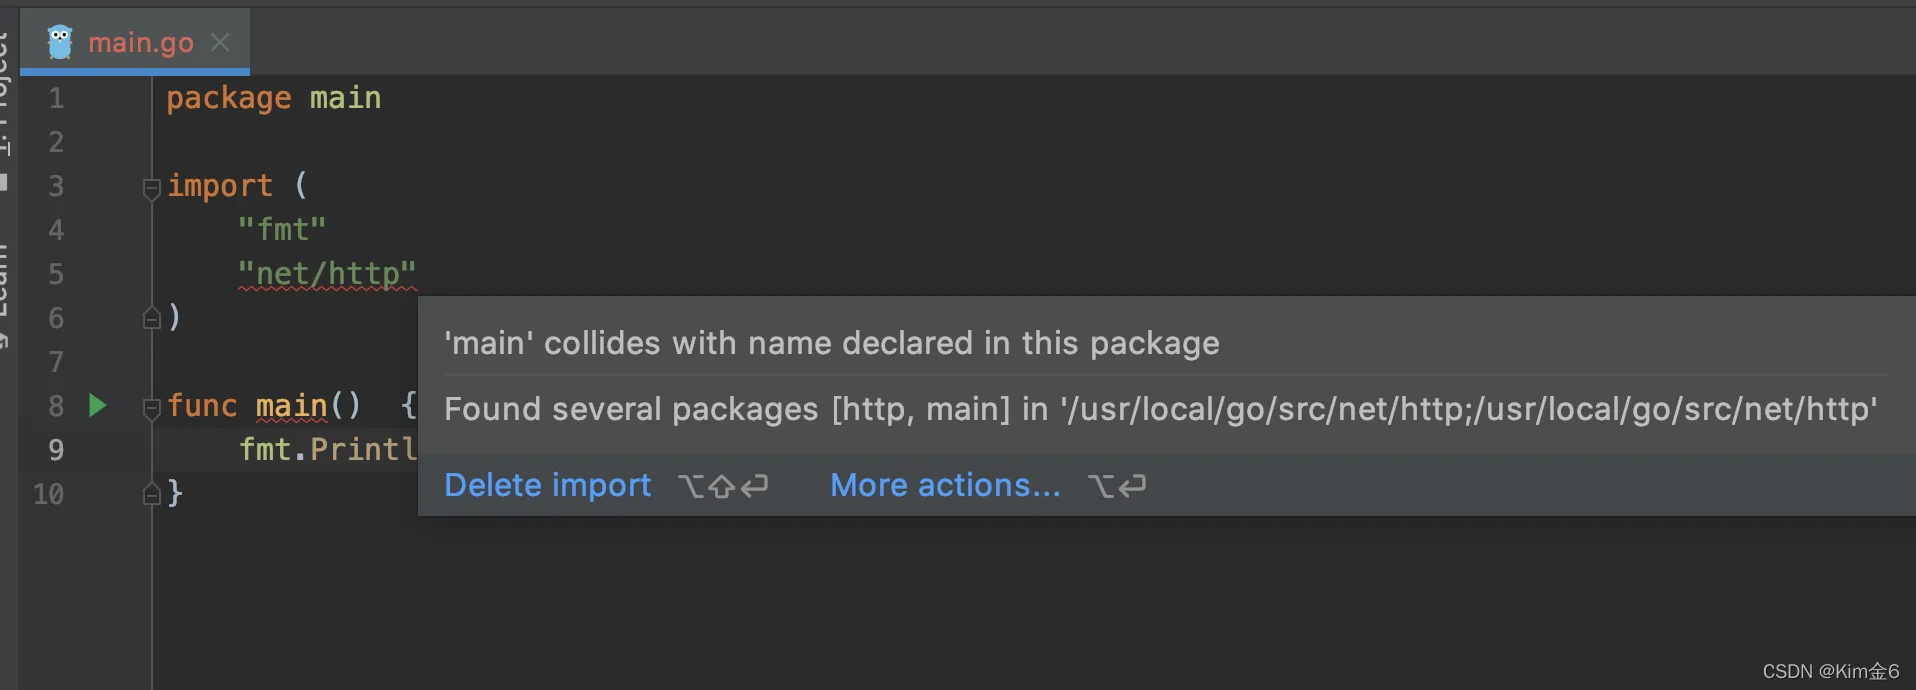
Task: Click the fold end marker at closing brace
Action: pos(151,493)
